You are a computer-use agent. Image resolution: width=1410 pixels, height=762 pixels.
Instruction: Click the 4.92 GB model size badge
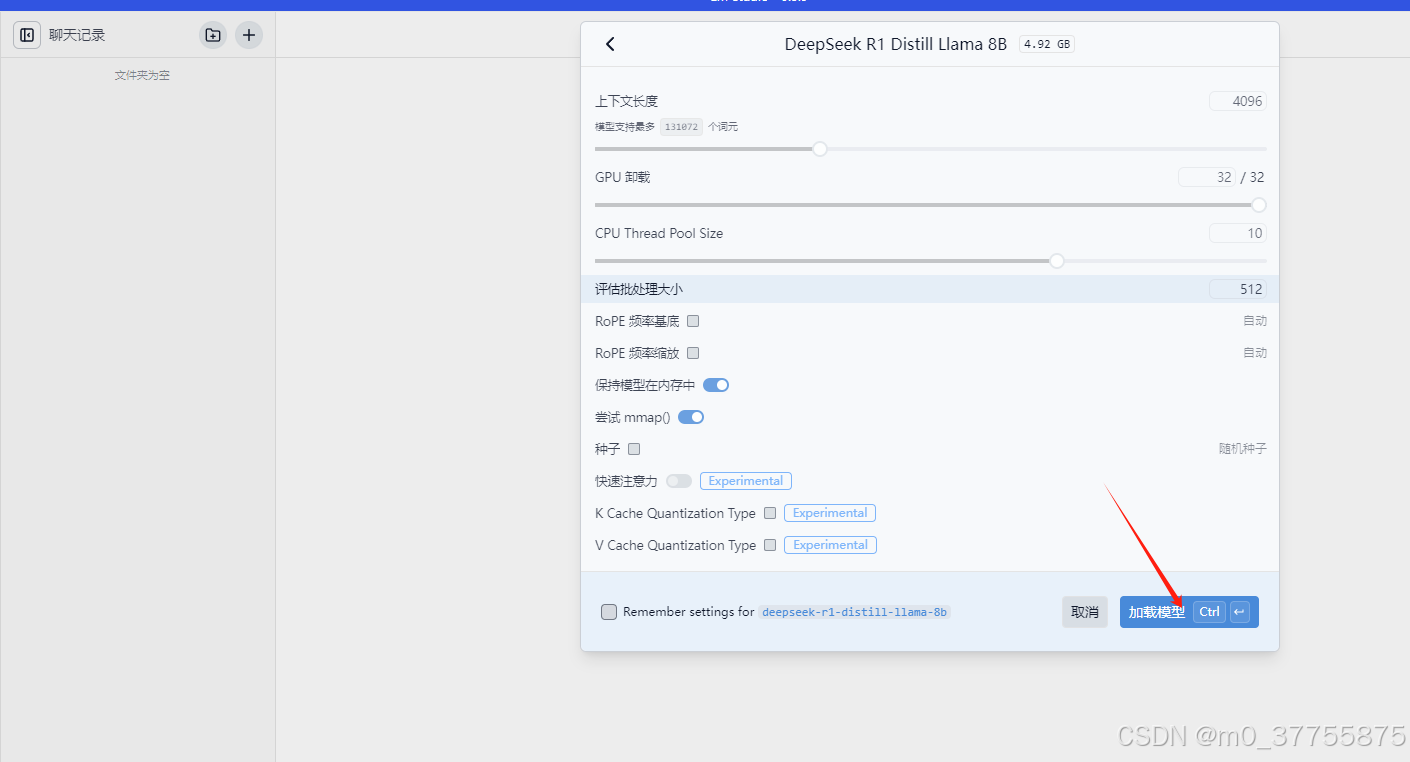coord(1047,44)
